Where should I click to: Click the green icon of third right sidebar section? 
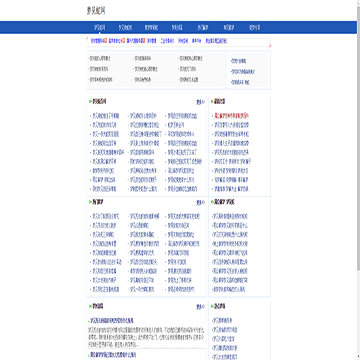(212, 306)
